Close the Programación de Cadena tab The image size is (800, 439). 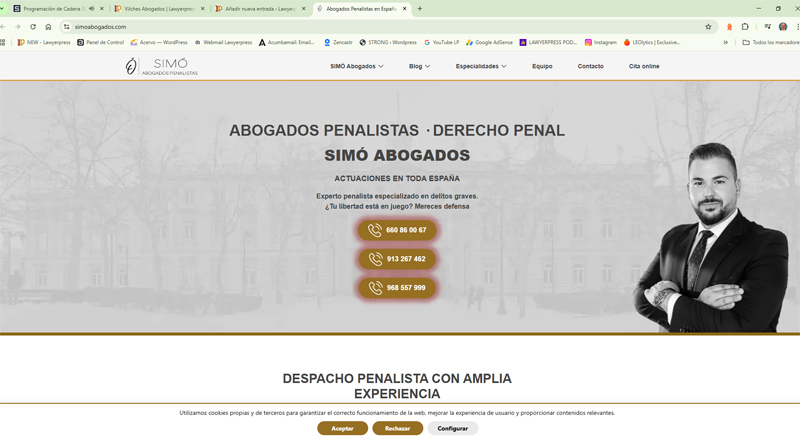click(x=102, y=9)
